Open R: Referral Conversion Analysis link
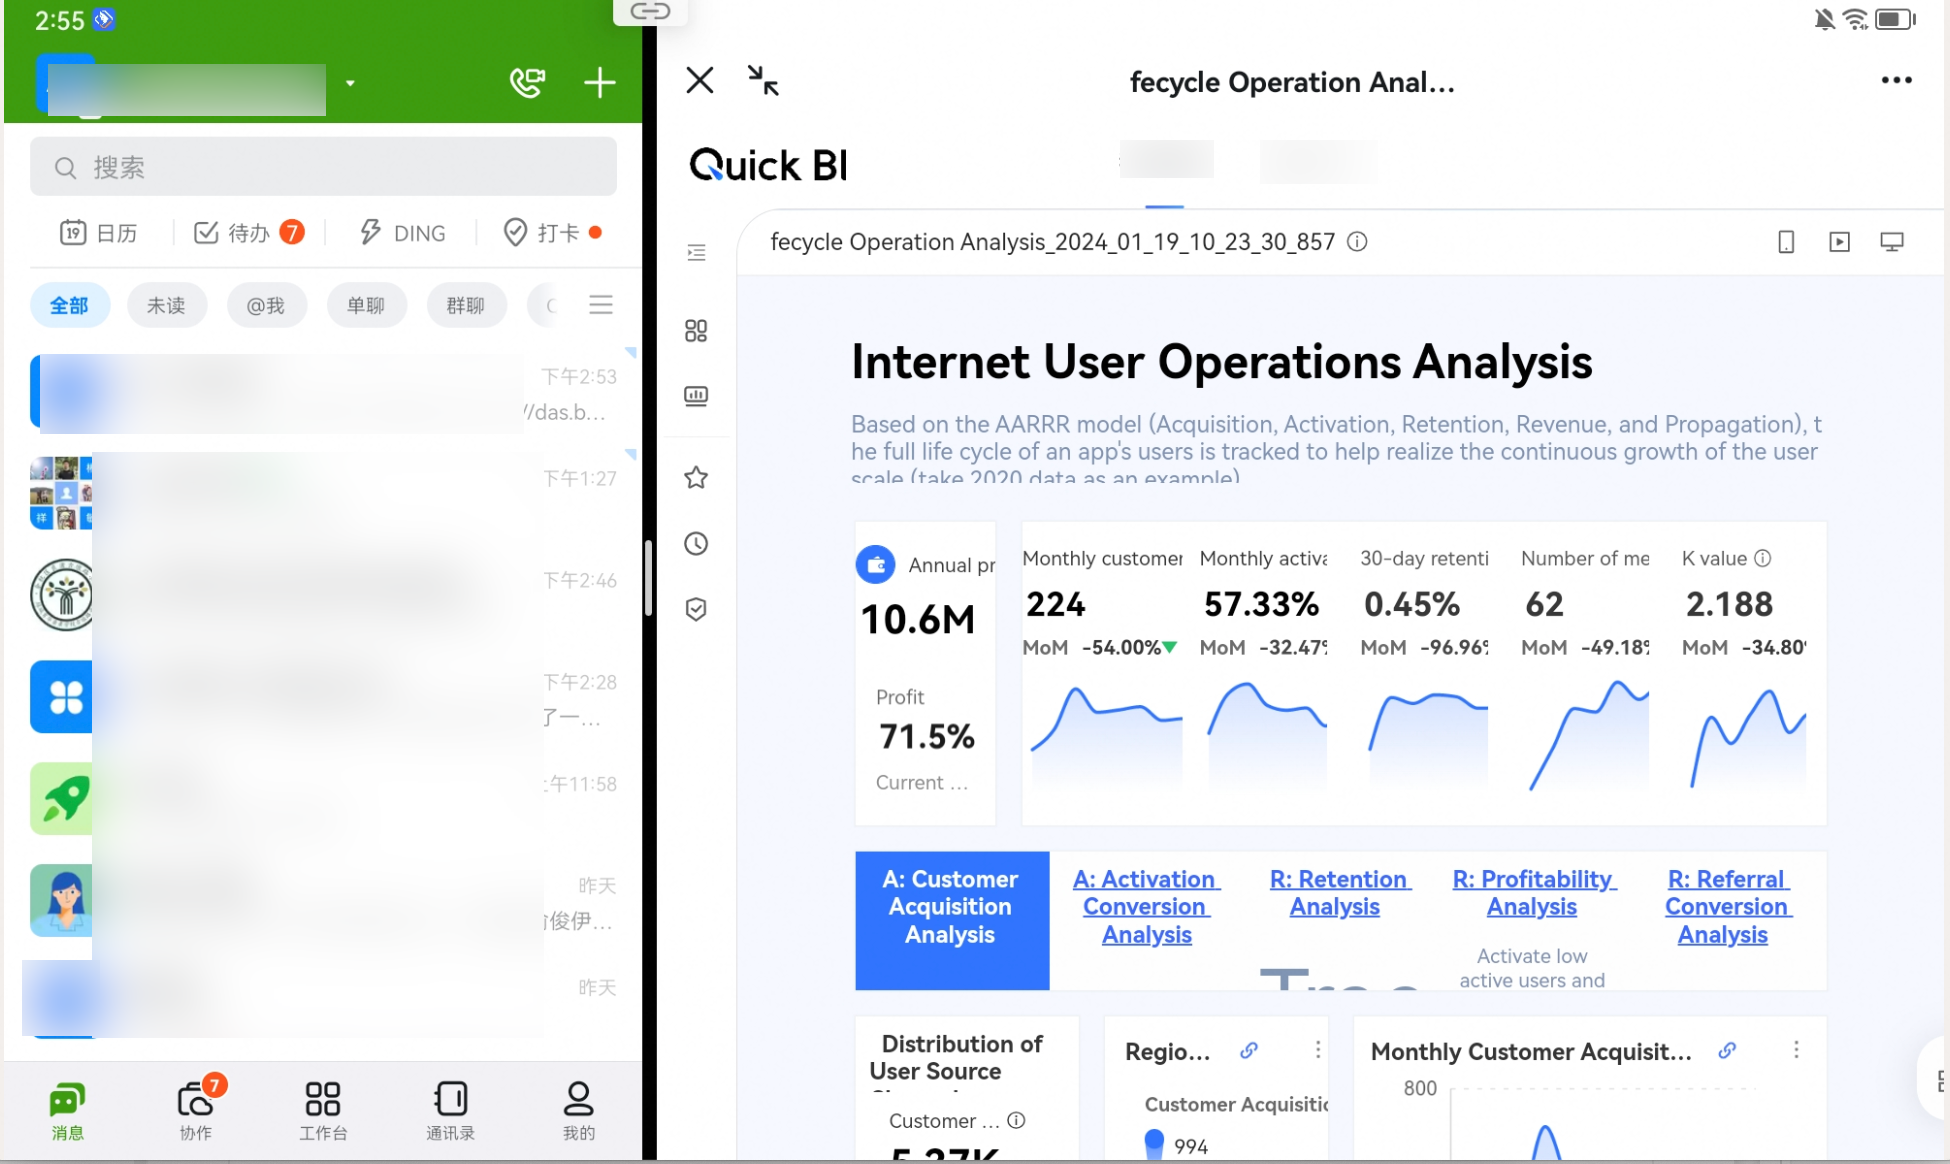The height and width of the screenshot is (1164, 1950). [x=1727, y=906]
